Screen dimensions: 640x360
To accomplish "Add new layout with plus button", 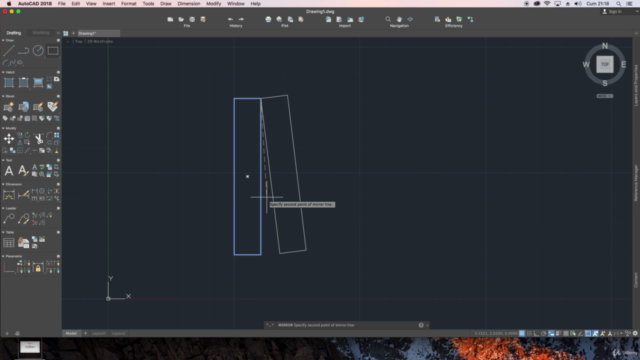I will 85,333.
